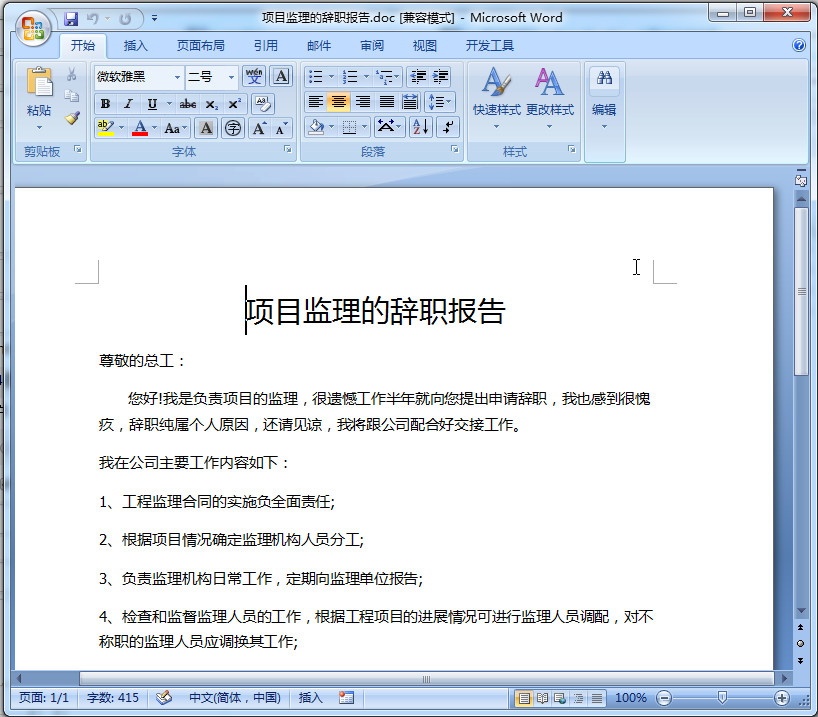This screenshot has height=717, width=818.
Task: Click the Paste clipboard icon
Action: [x=39, y=82]
